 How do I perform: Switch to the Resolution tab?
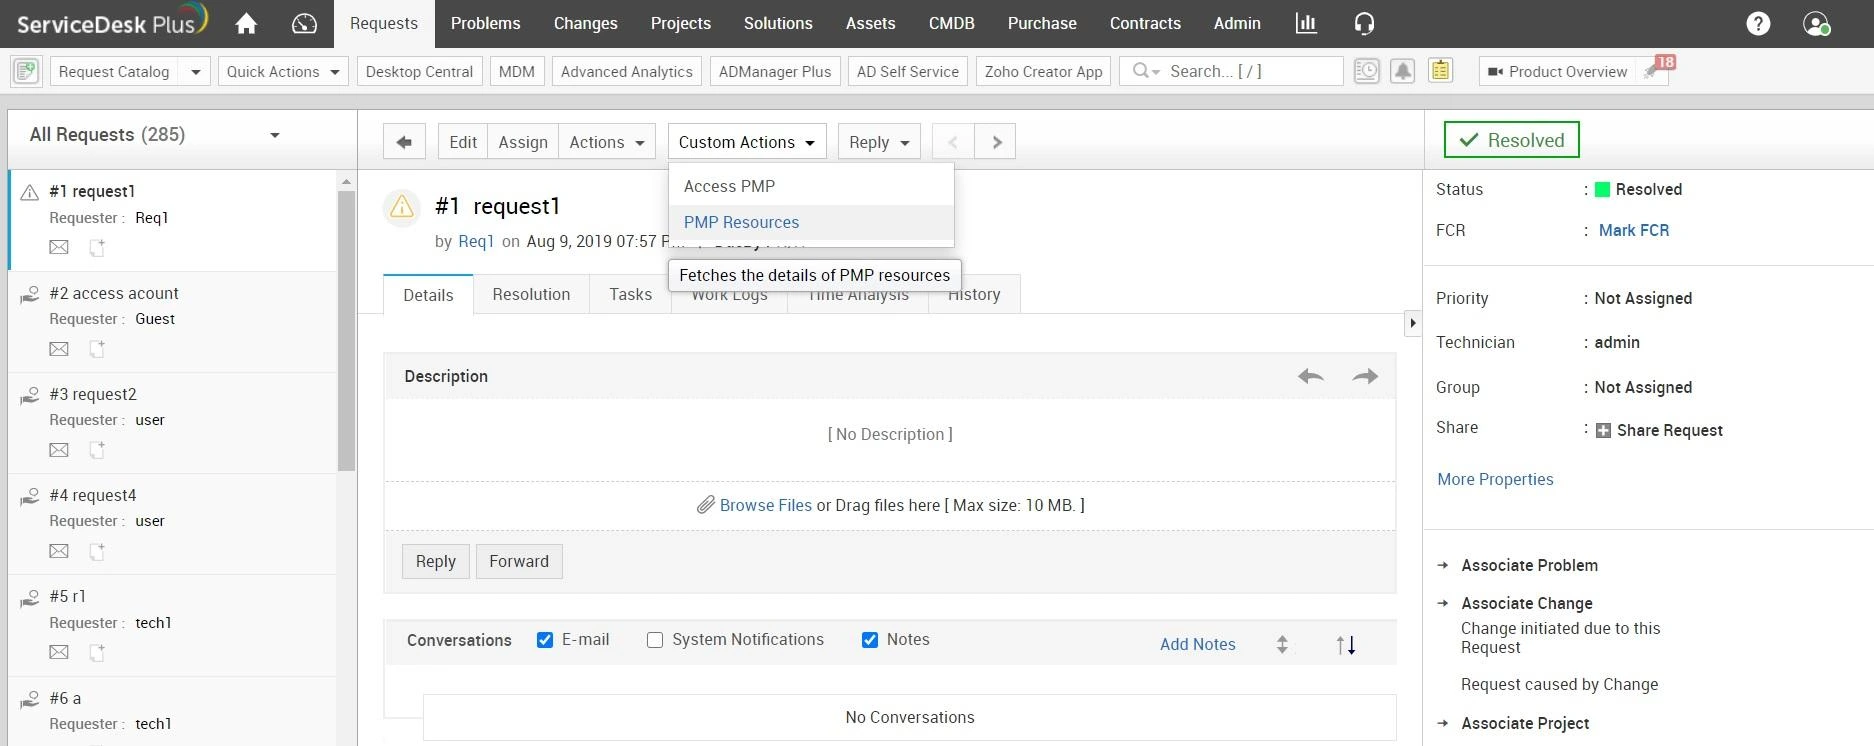point(531,294)
